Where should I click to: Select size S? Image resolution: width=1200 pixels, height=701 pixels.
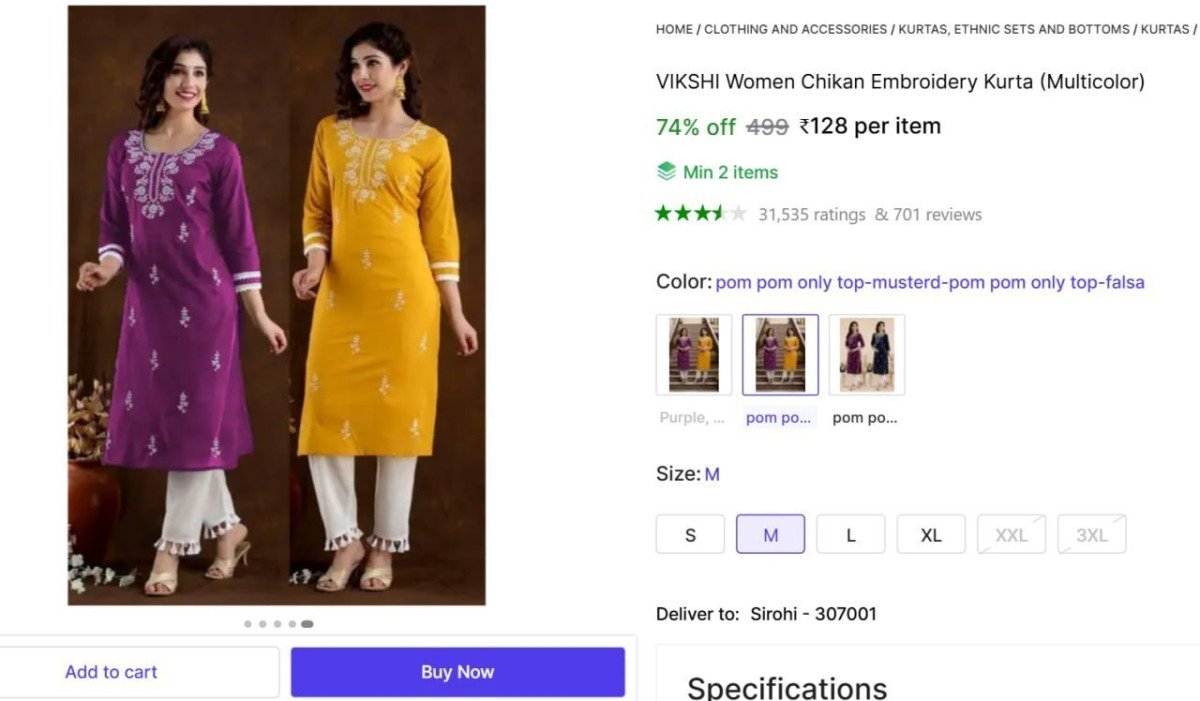pos(690,534)
